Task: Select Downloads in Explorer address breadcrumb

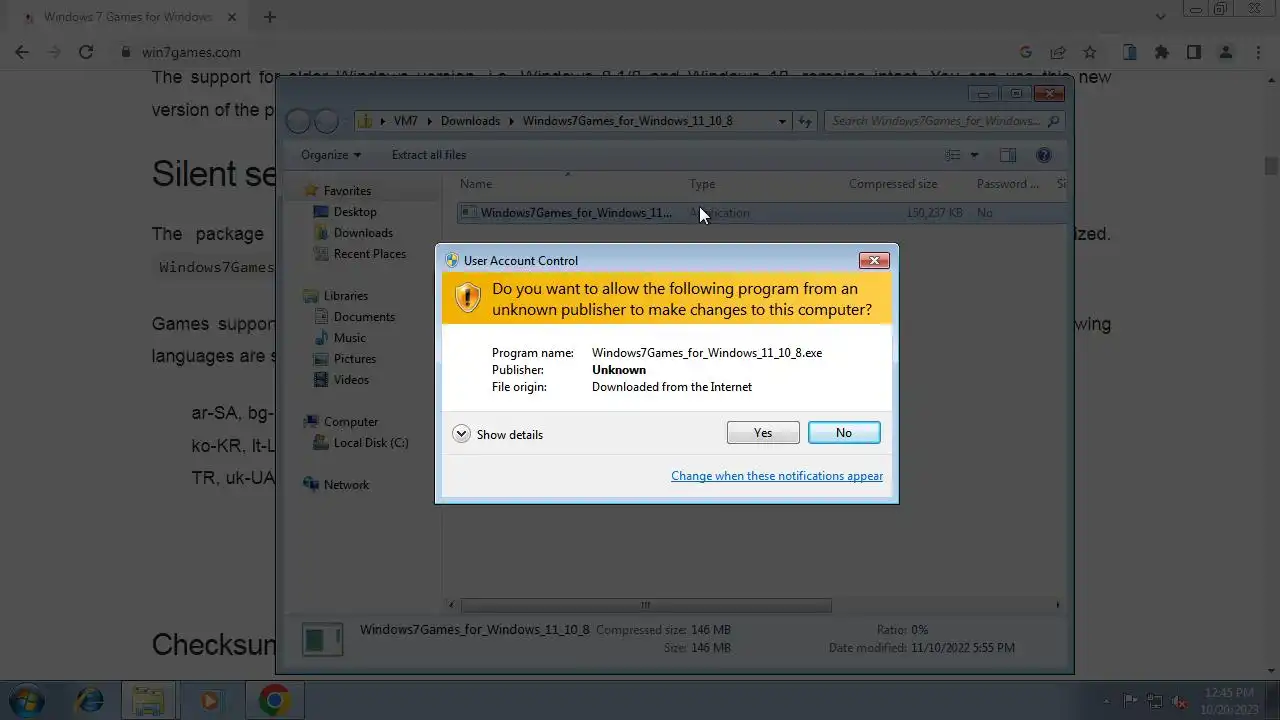Action: pyautogui.click(x=470, y=121)
